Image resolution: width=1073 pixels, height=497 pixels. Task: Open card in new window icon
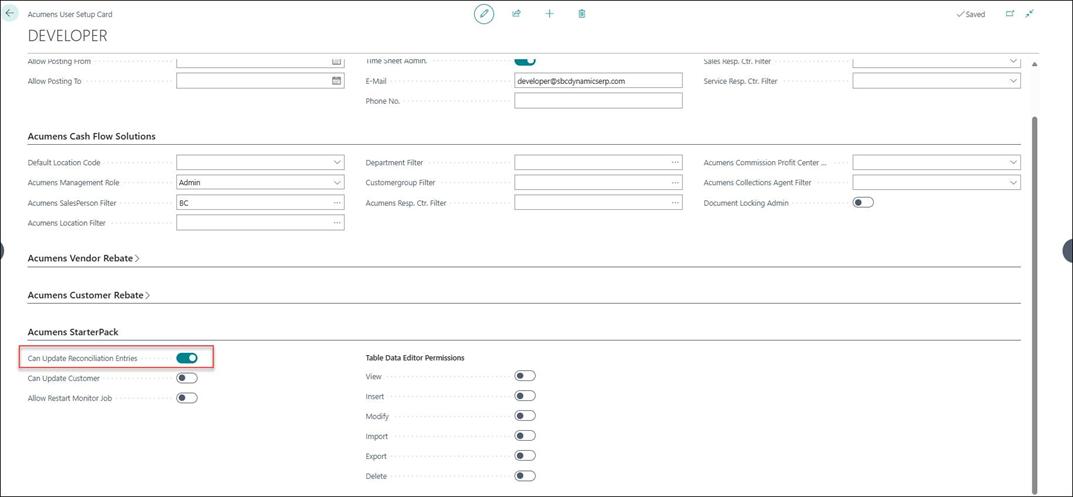[1009, 14]
